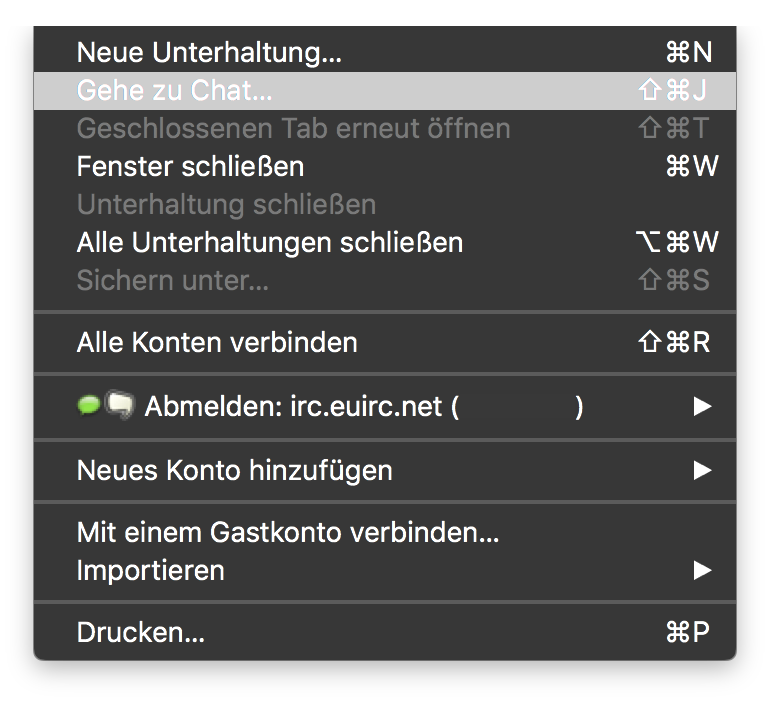Click the Sichern unter… menu item
The height and width of the screenshot is (702, 770).
tap(172, 280)
